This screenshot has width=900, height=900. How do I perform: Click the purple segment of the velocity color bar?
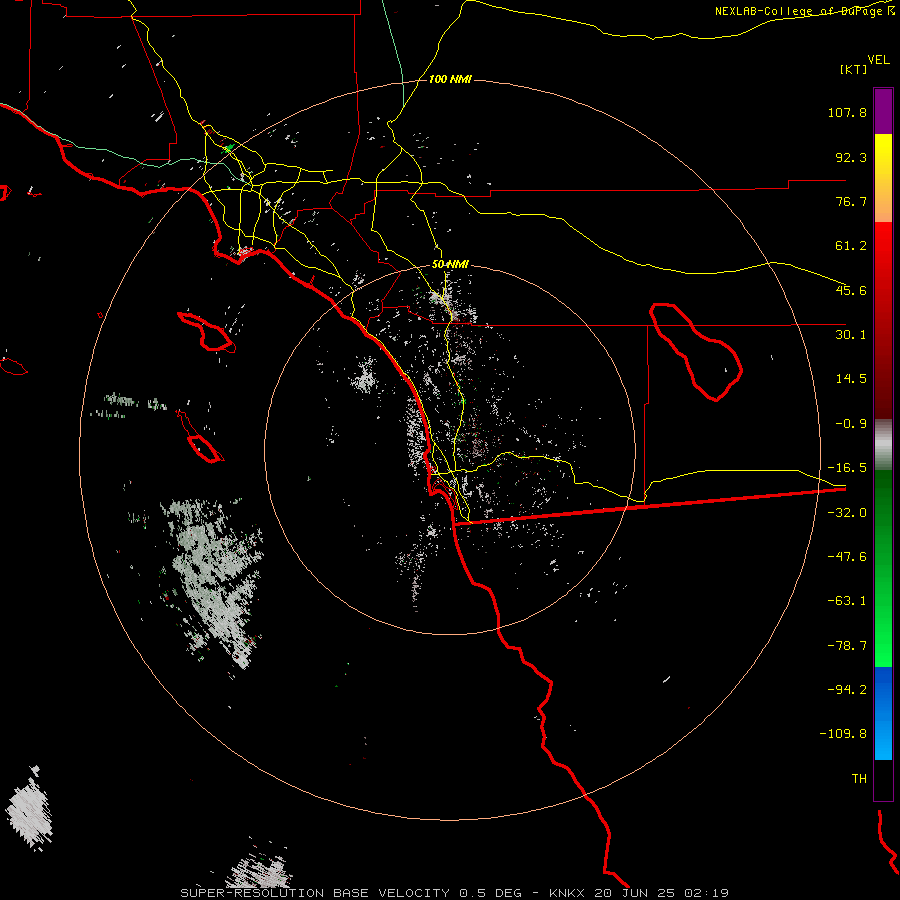click(x=883, y=111)
